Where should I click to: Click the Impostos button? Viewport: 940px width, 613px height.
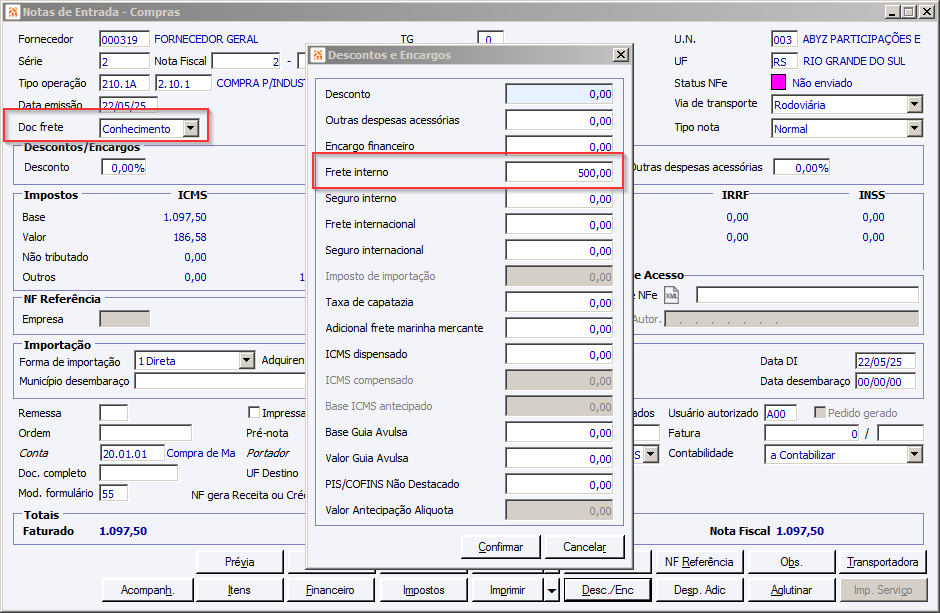[x=424, y=590]
